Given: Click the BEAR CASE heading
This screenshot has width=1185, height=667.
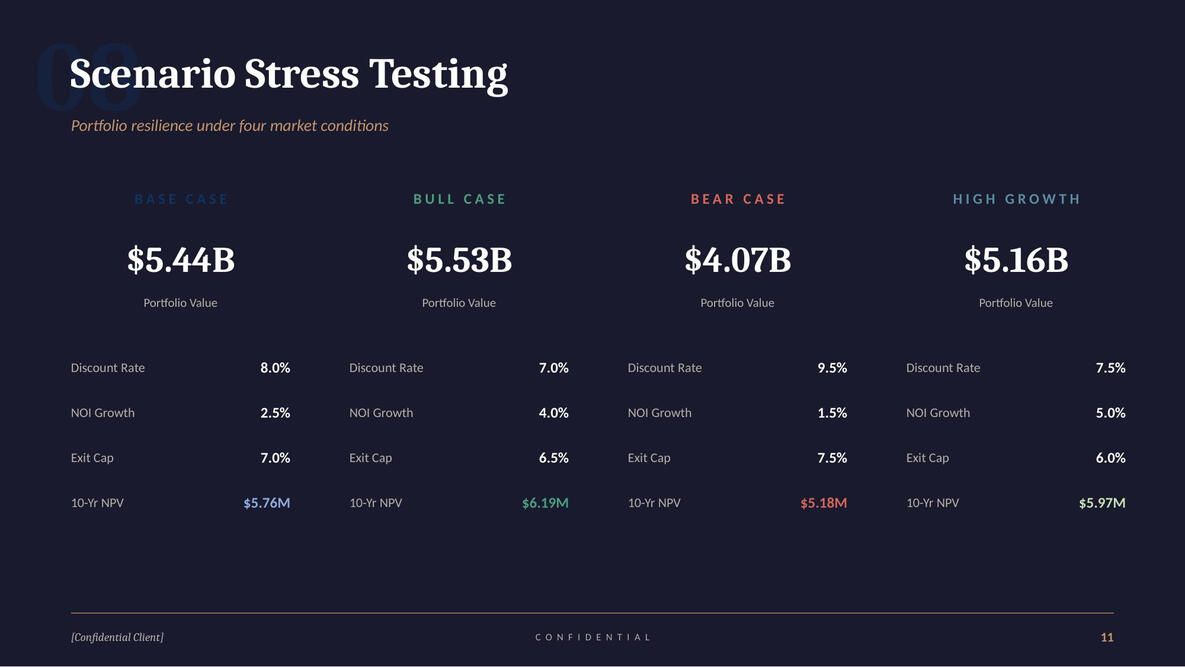Looking at the screenshot, I should coord(738,199).
